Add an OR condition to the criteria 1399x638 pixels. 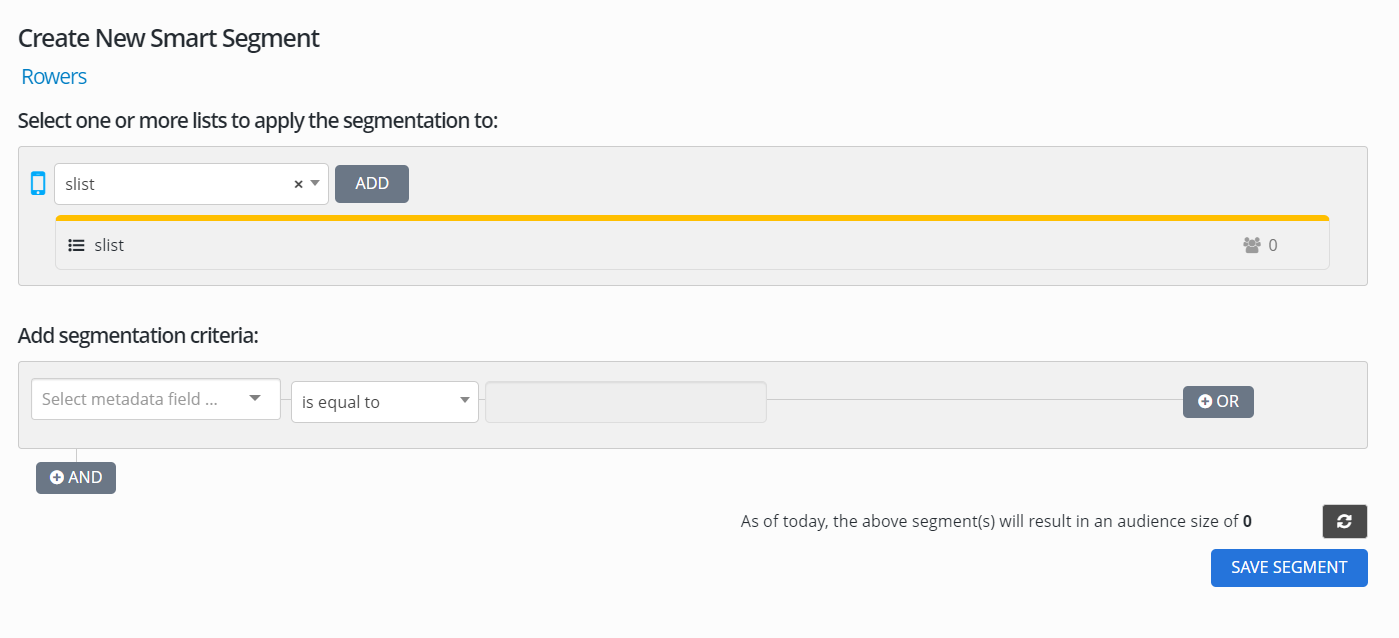click(1218, 401)
